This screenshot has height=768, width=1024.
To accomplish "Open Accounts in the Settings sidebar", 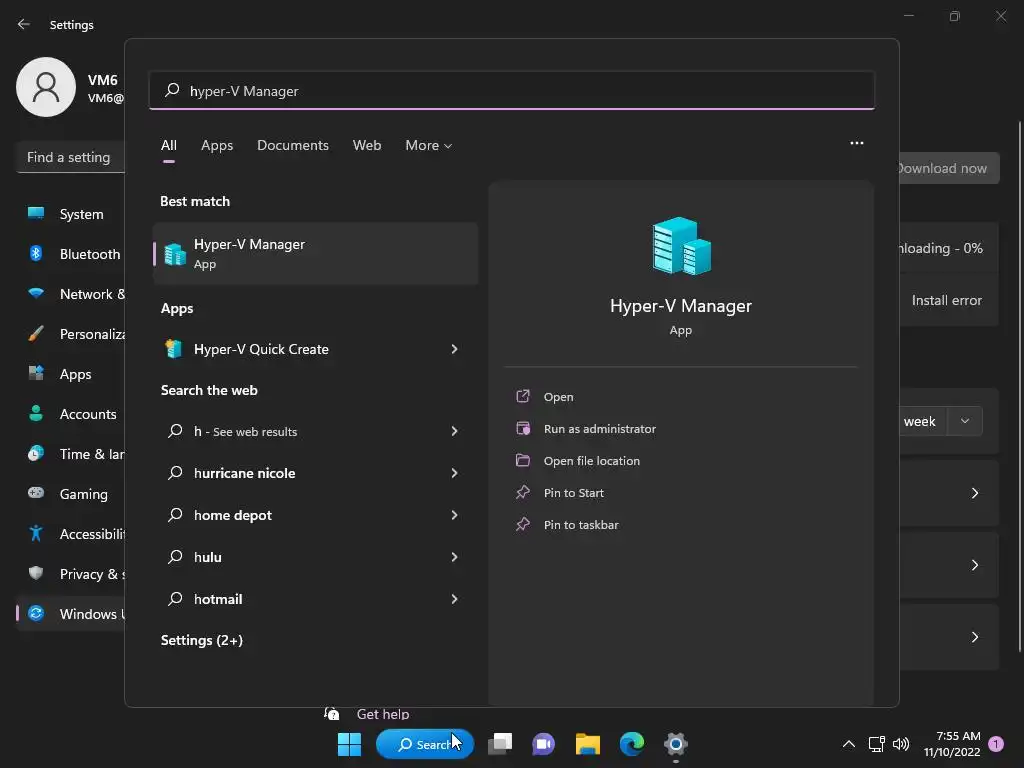I will click(x=71, y=414).
